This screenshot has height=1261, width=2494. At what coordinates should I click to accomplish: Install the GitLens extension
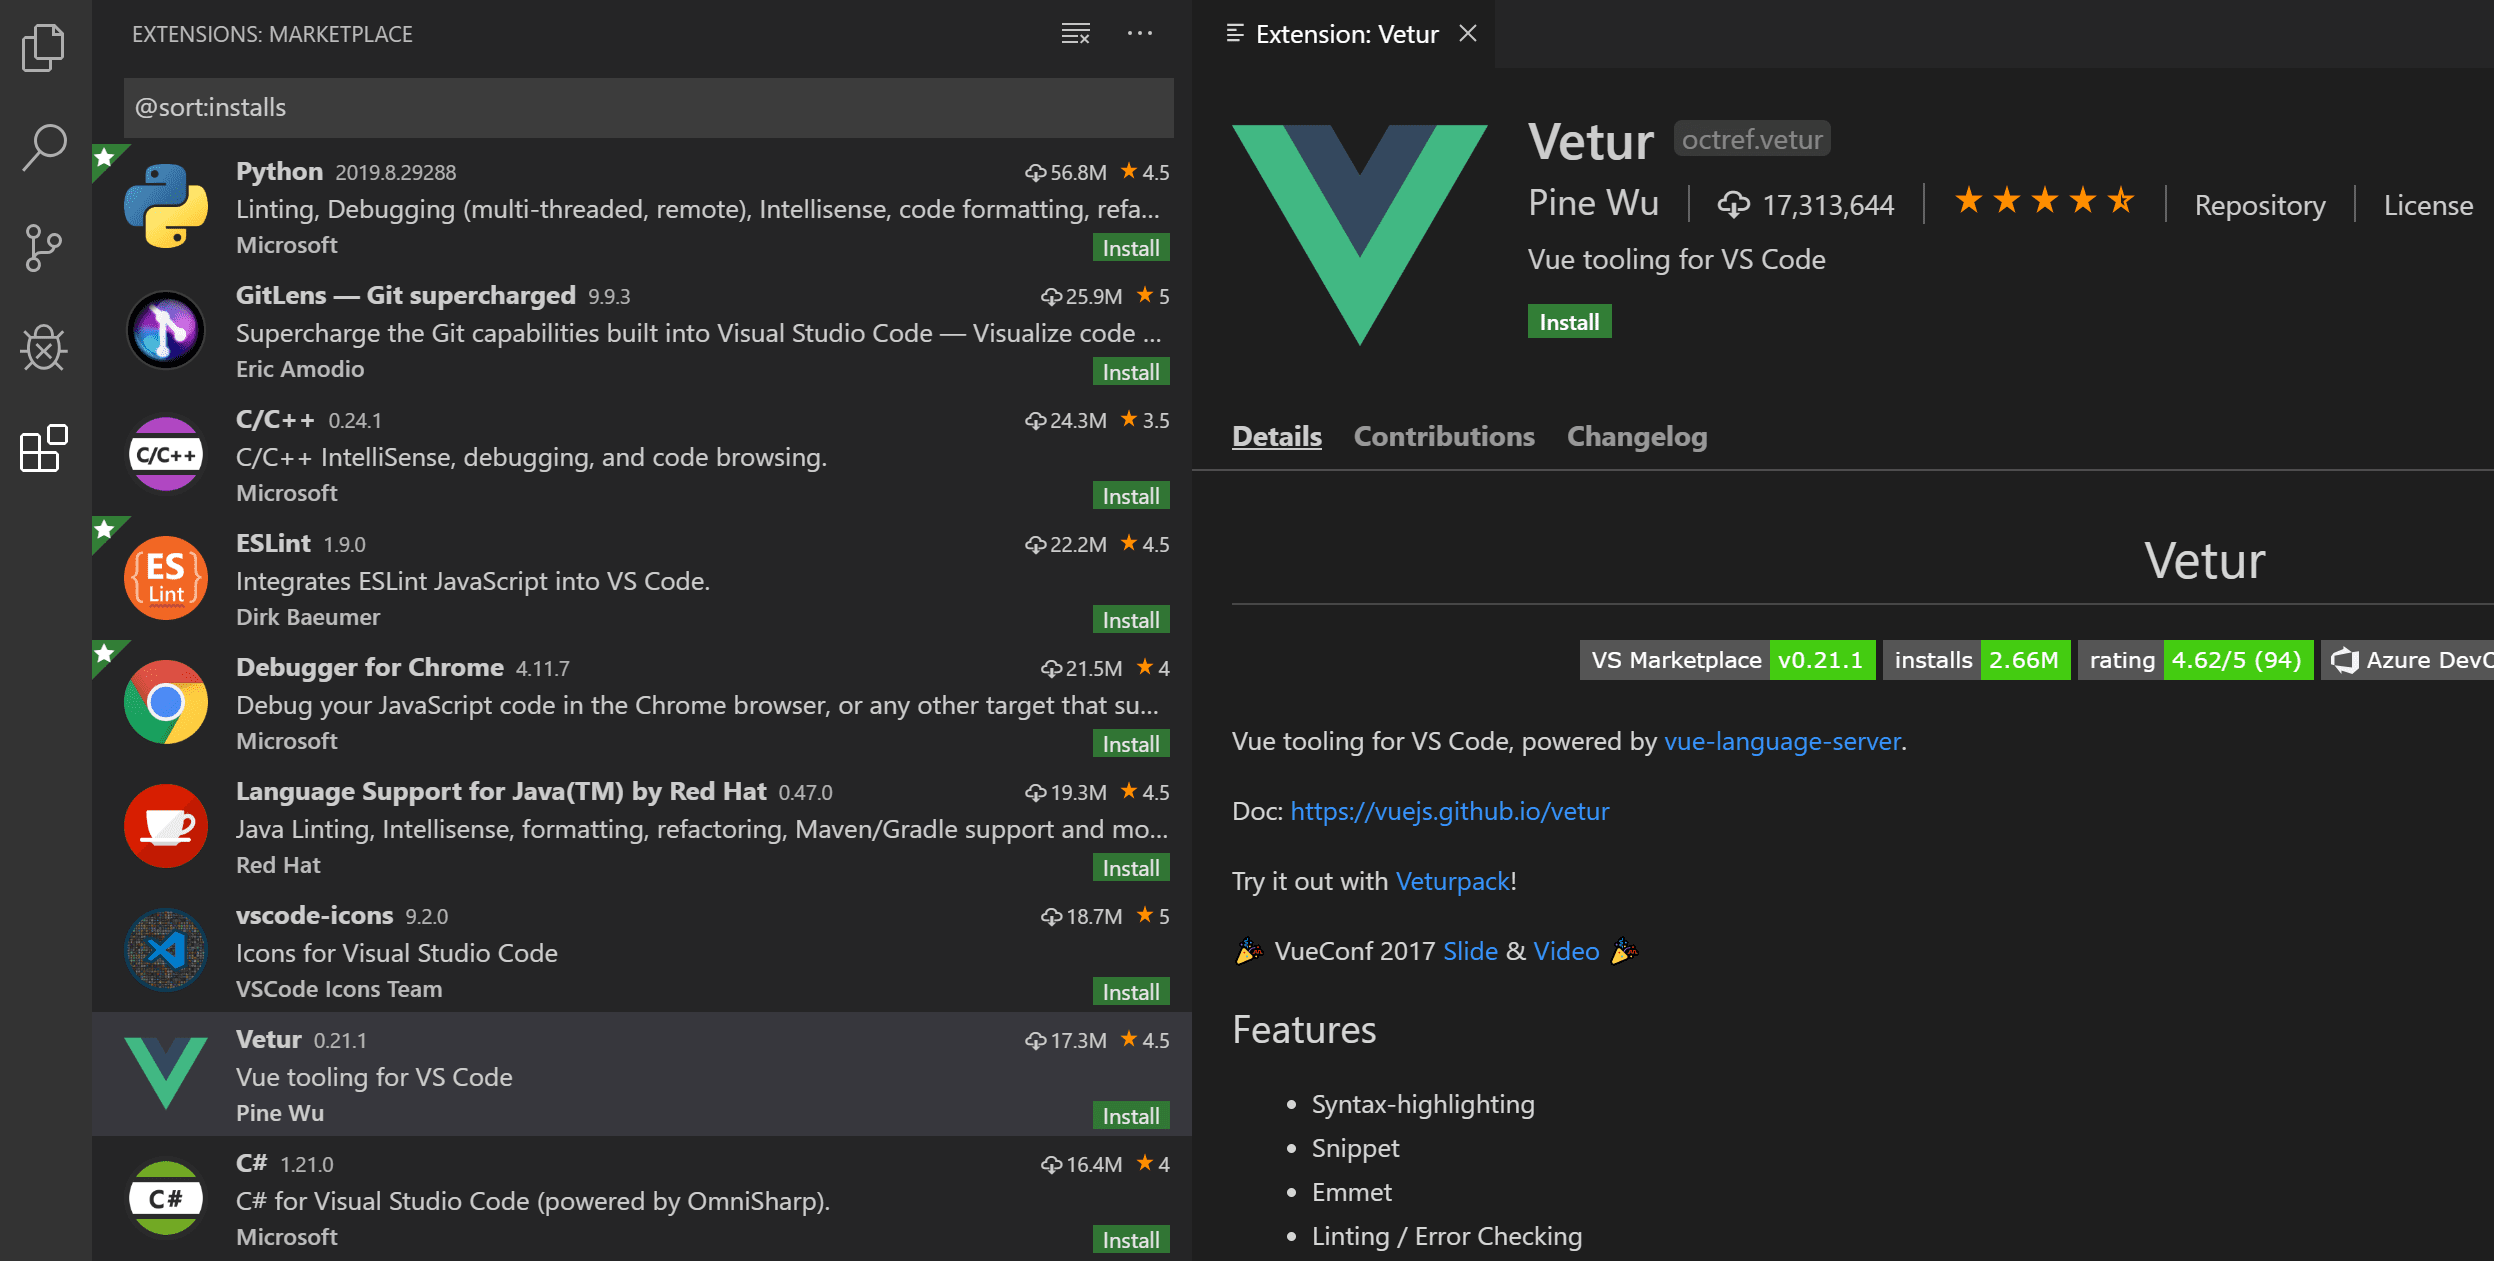coord(1129,370)
